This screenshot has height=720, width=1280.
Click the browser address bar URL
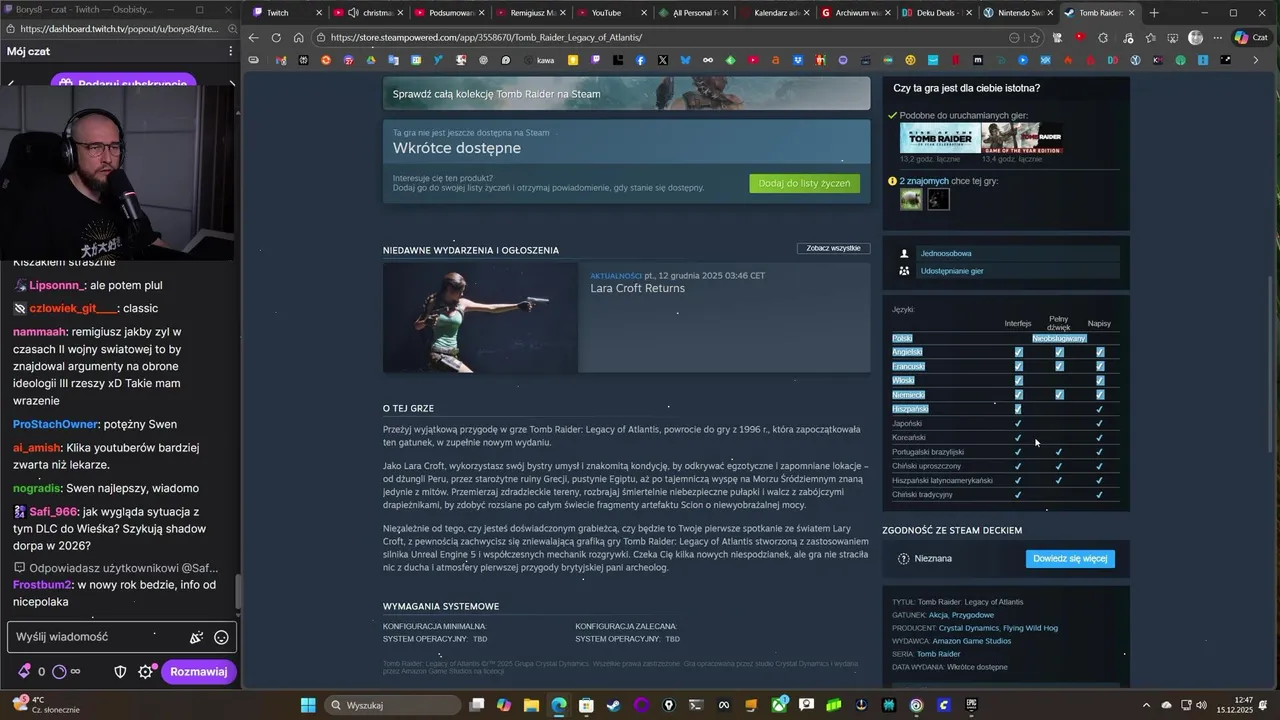[x=486, y=38]
